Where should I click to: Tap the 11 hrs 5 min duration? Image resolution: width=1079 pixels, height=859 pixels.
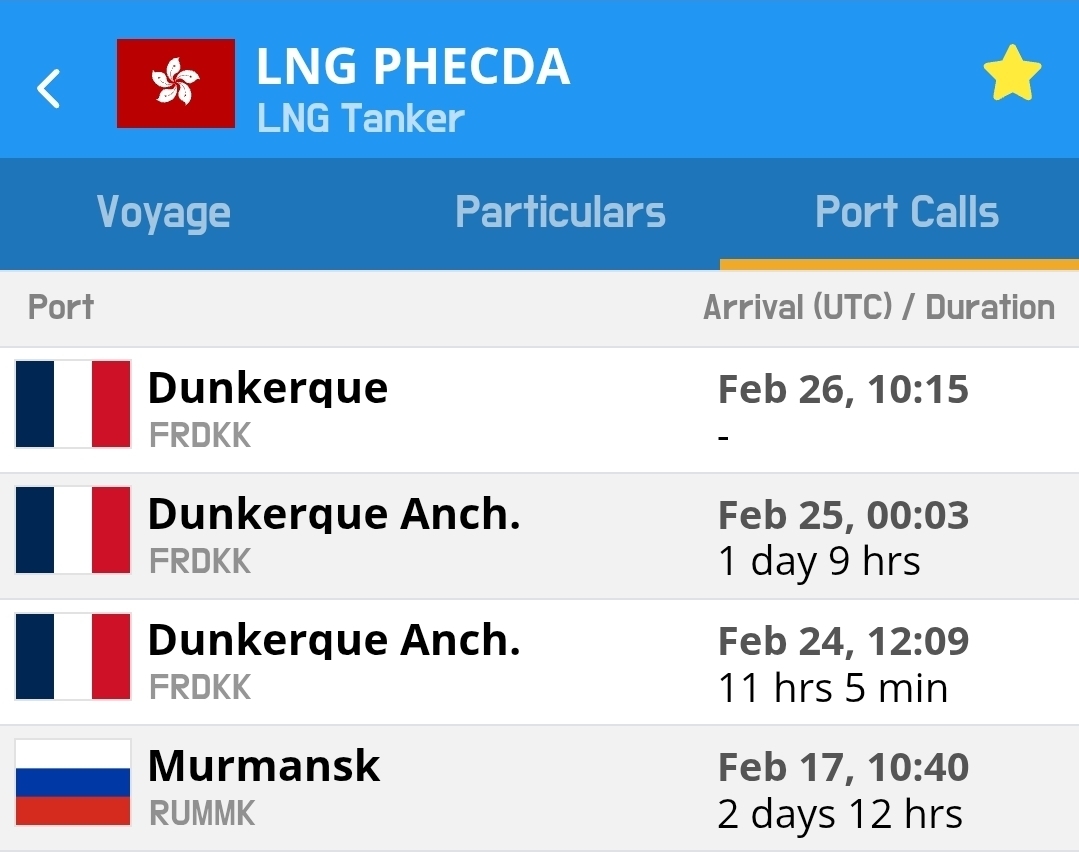pos(832,688)
